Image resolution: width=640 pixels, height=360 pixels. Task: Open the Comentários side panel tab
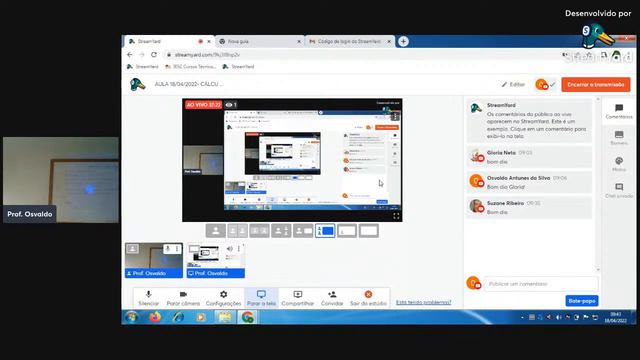point(619,111)
